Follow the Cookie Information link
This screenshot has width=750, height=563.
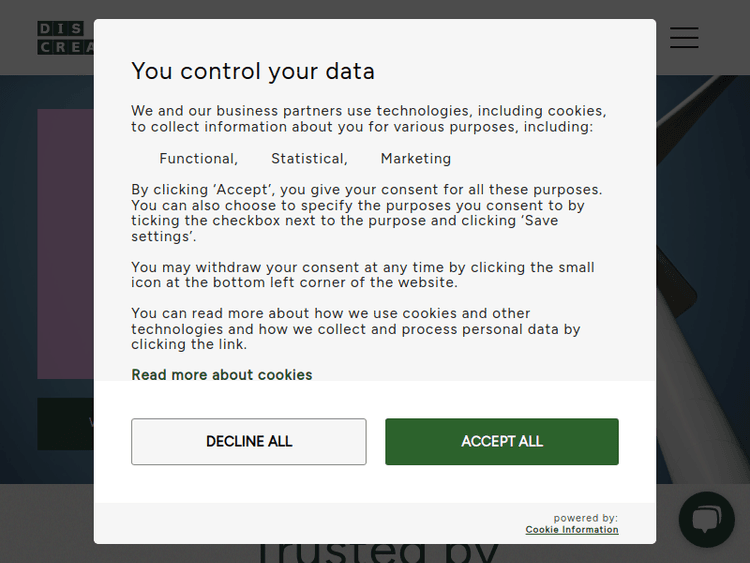[572, 530]
